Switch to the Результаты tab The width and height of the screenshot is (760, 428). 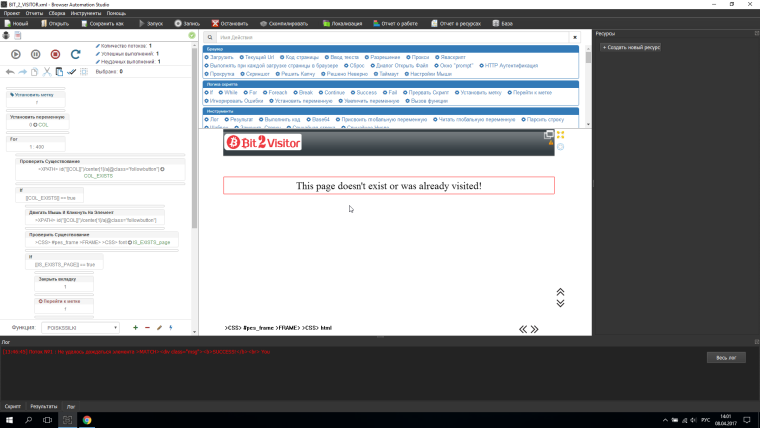point(44,407)
